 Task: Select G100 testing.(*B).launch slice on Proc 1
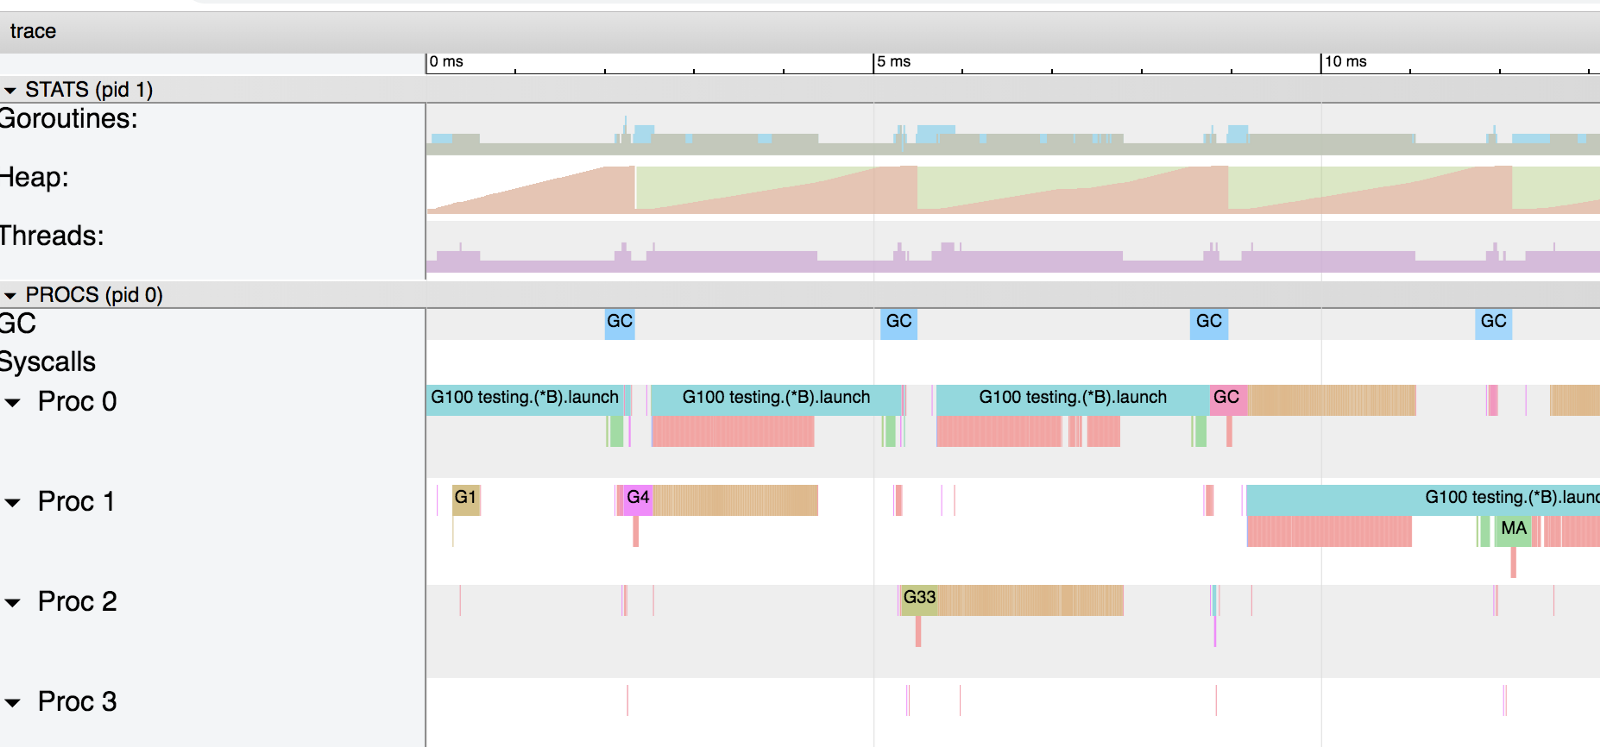1423,500
